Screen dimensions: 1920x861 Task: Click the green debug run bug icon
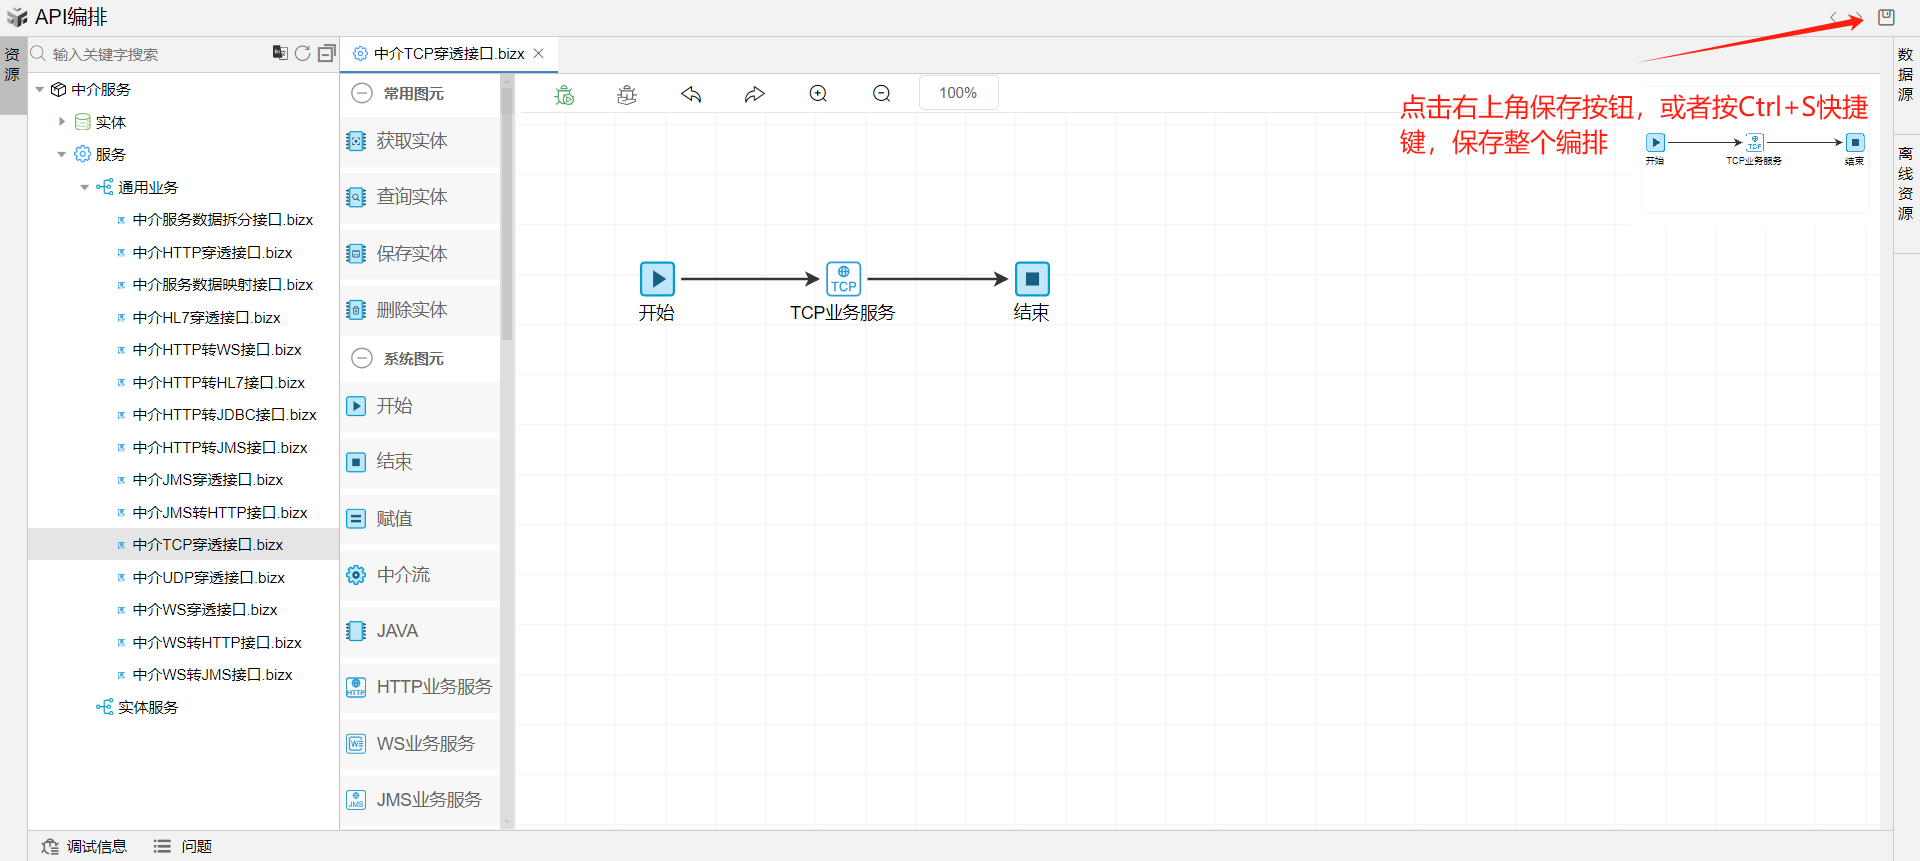tap(565, 94)
